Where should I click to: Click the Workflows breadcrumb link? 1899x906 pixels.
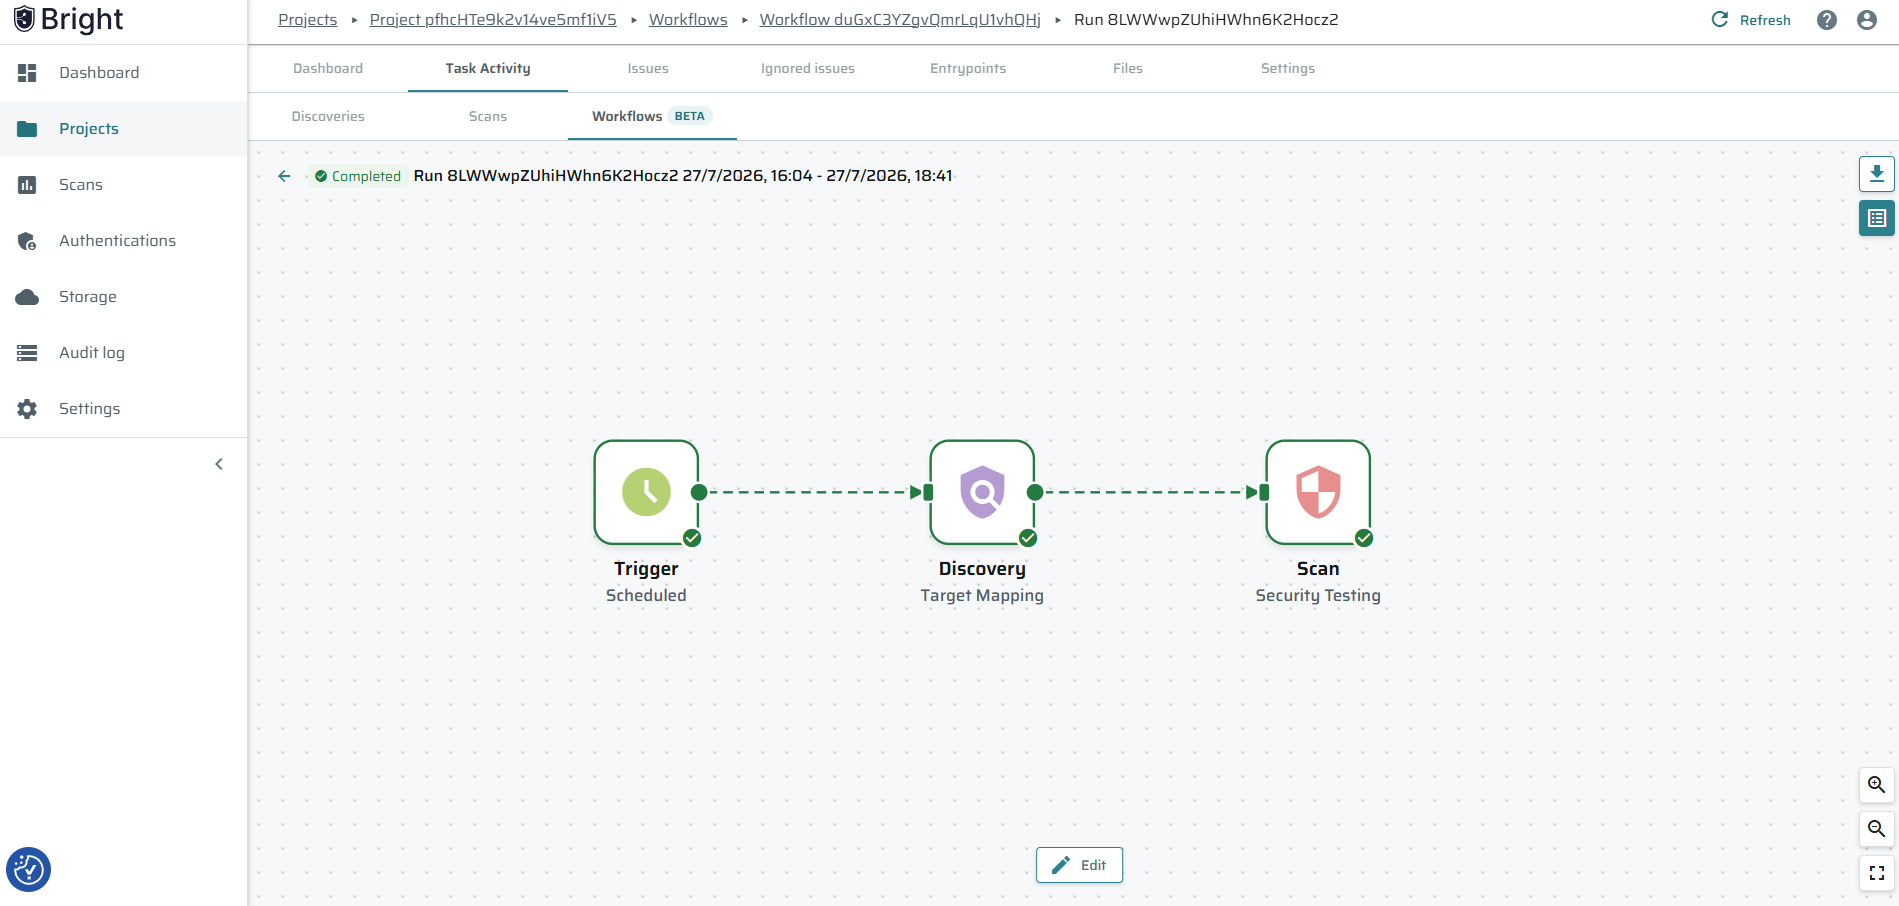click(688, 20)
